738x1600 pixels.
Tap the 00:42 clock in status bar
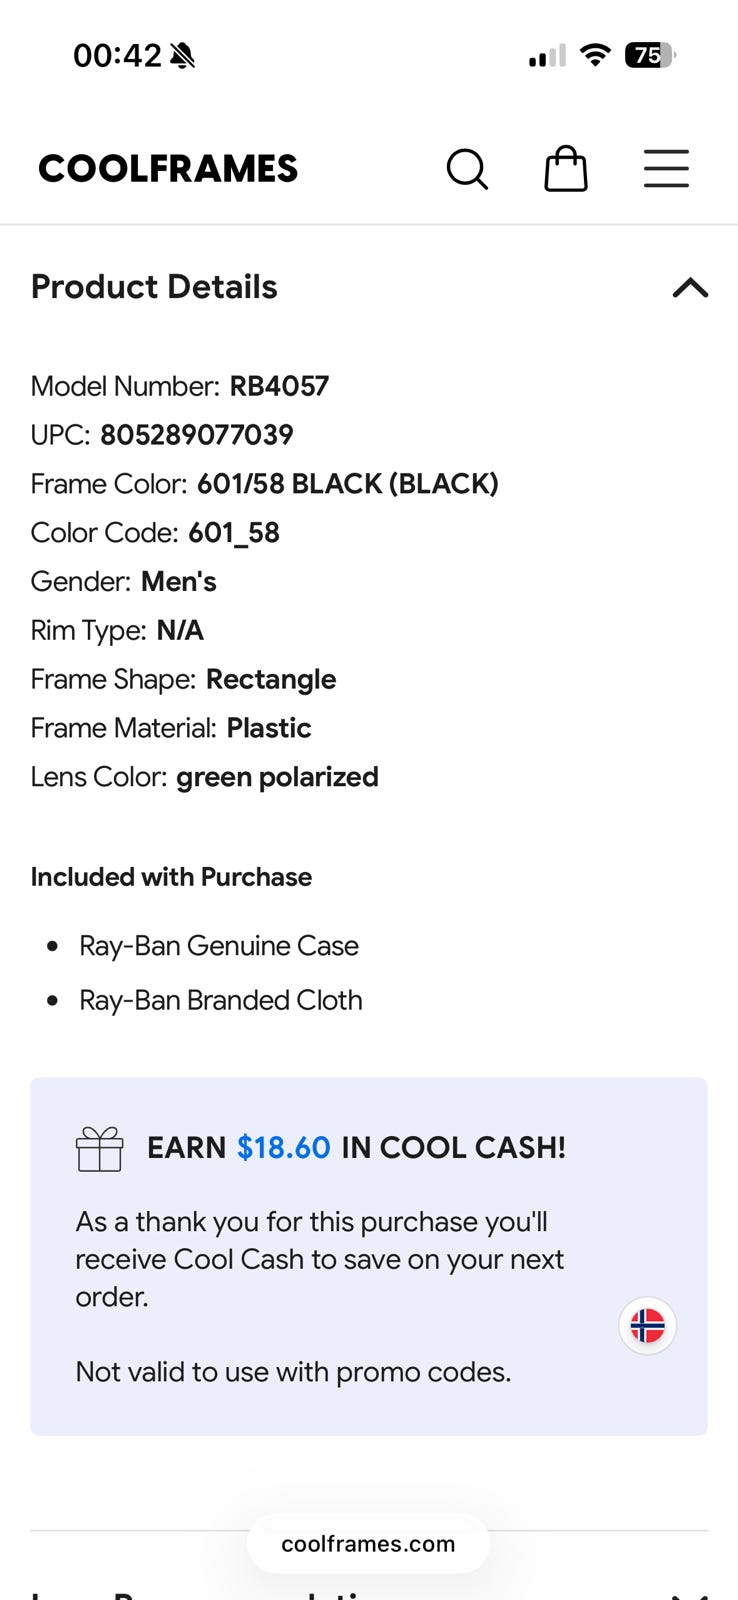[x=117, y=56]
